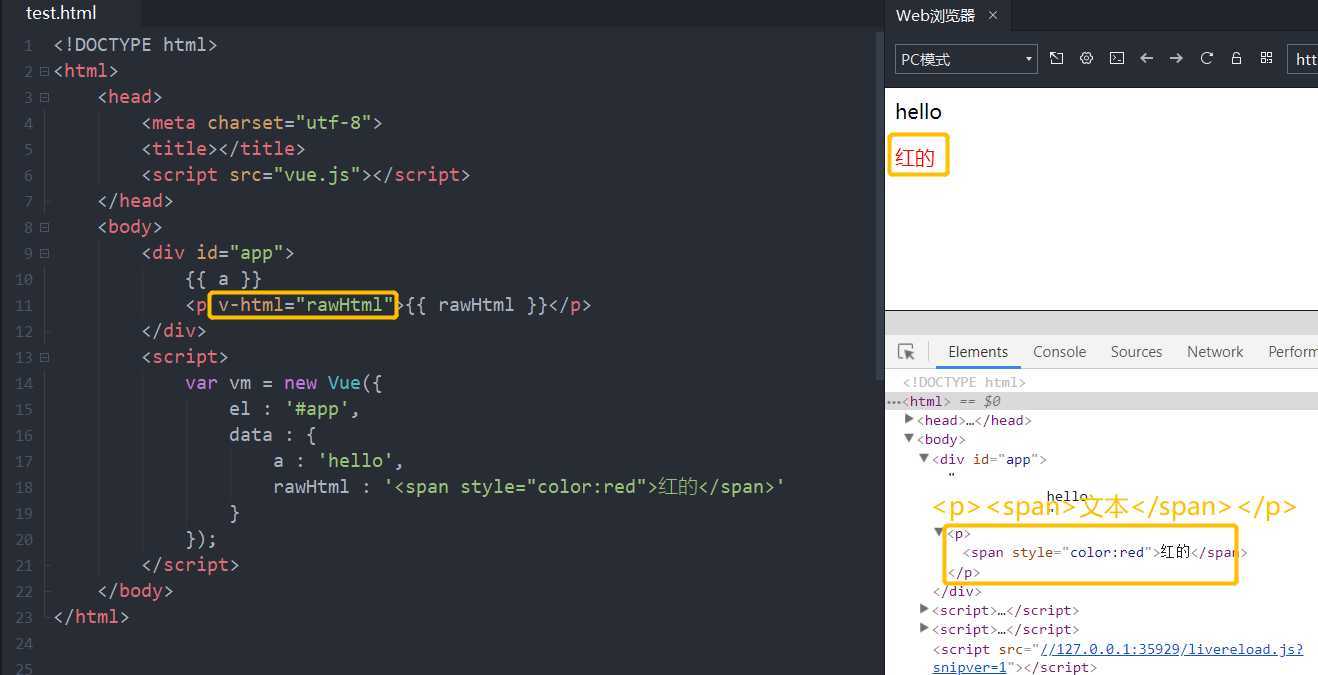Click the meta charset="utf-8" code line
The image size is (1318, 675).
[x=261, y=123]
